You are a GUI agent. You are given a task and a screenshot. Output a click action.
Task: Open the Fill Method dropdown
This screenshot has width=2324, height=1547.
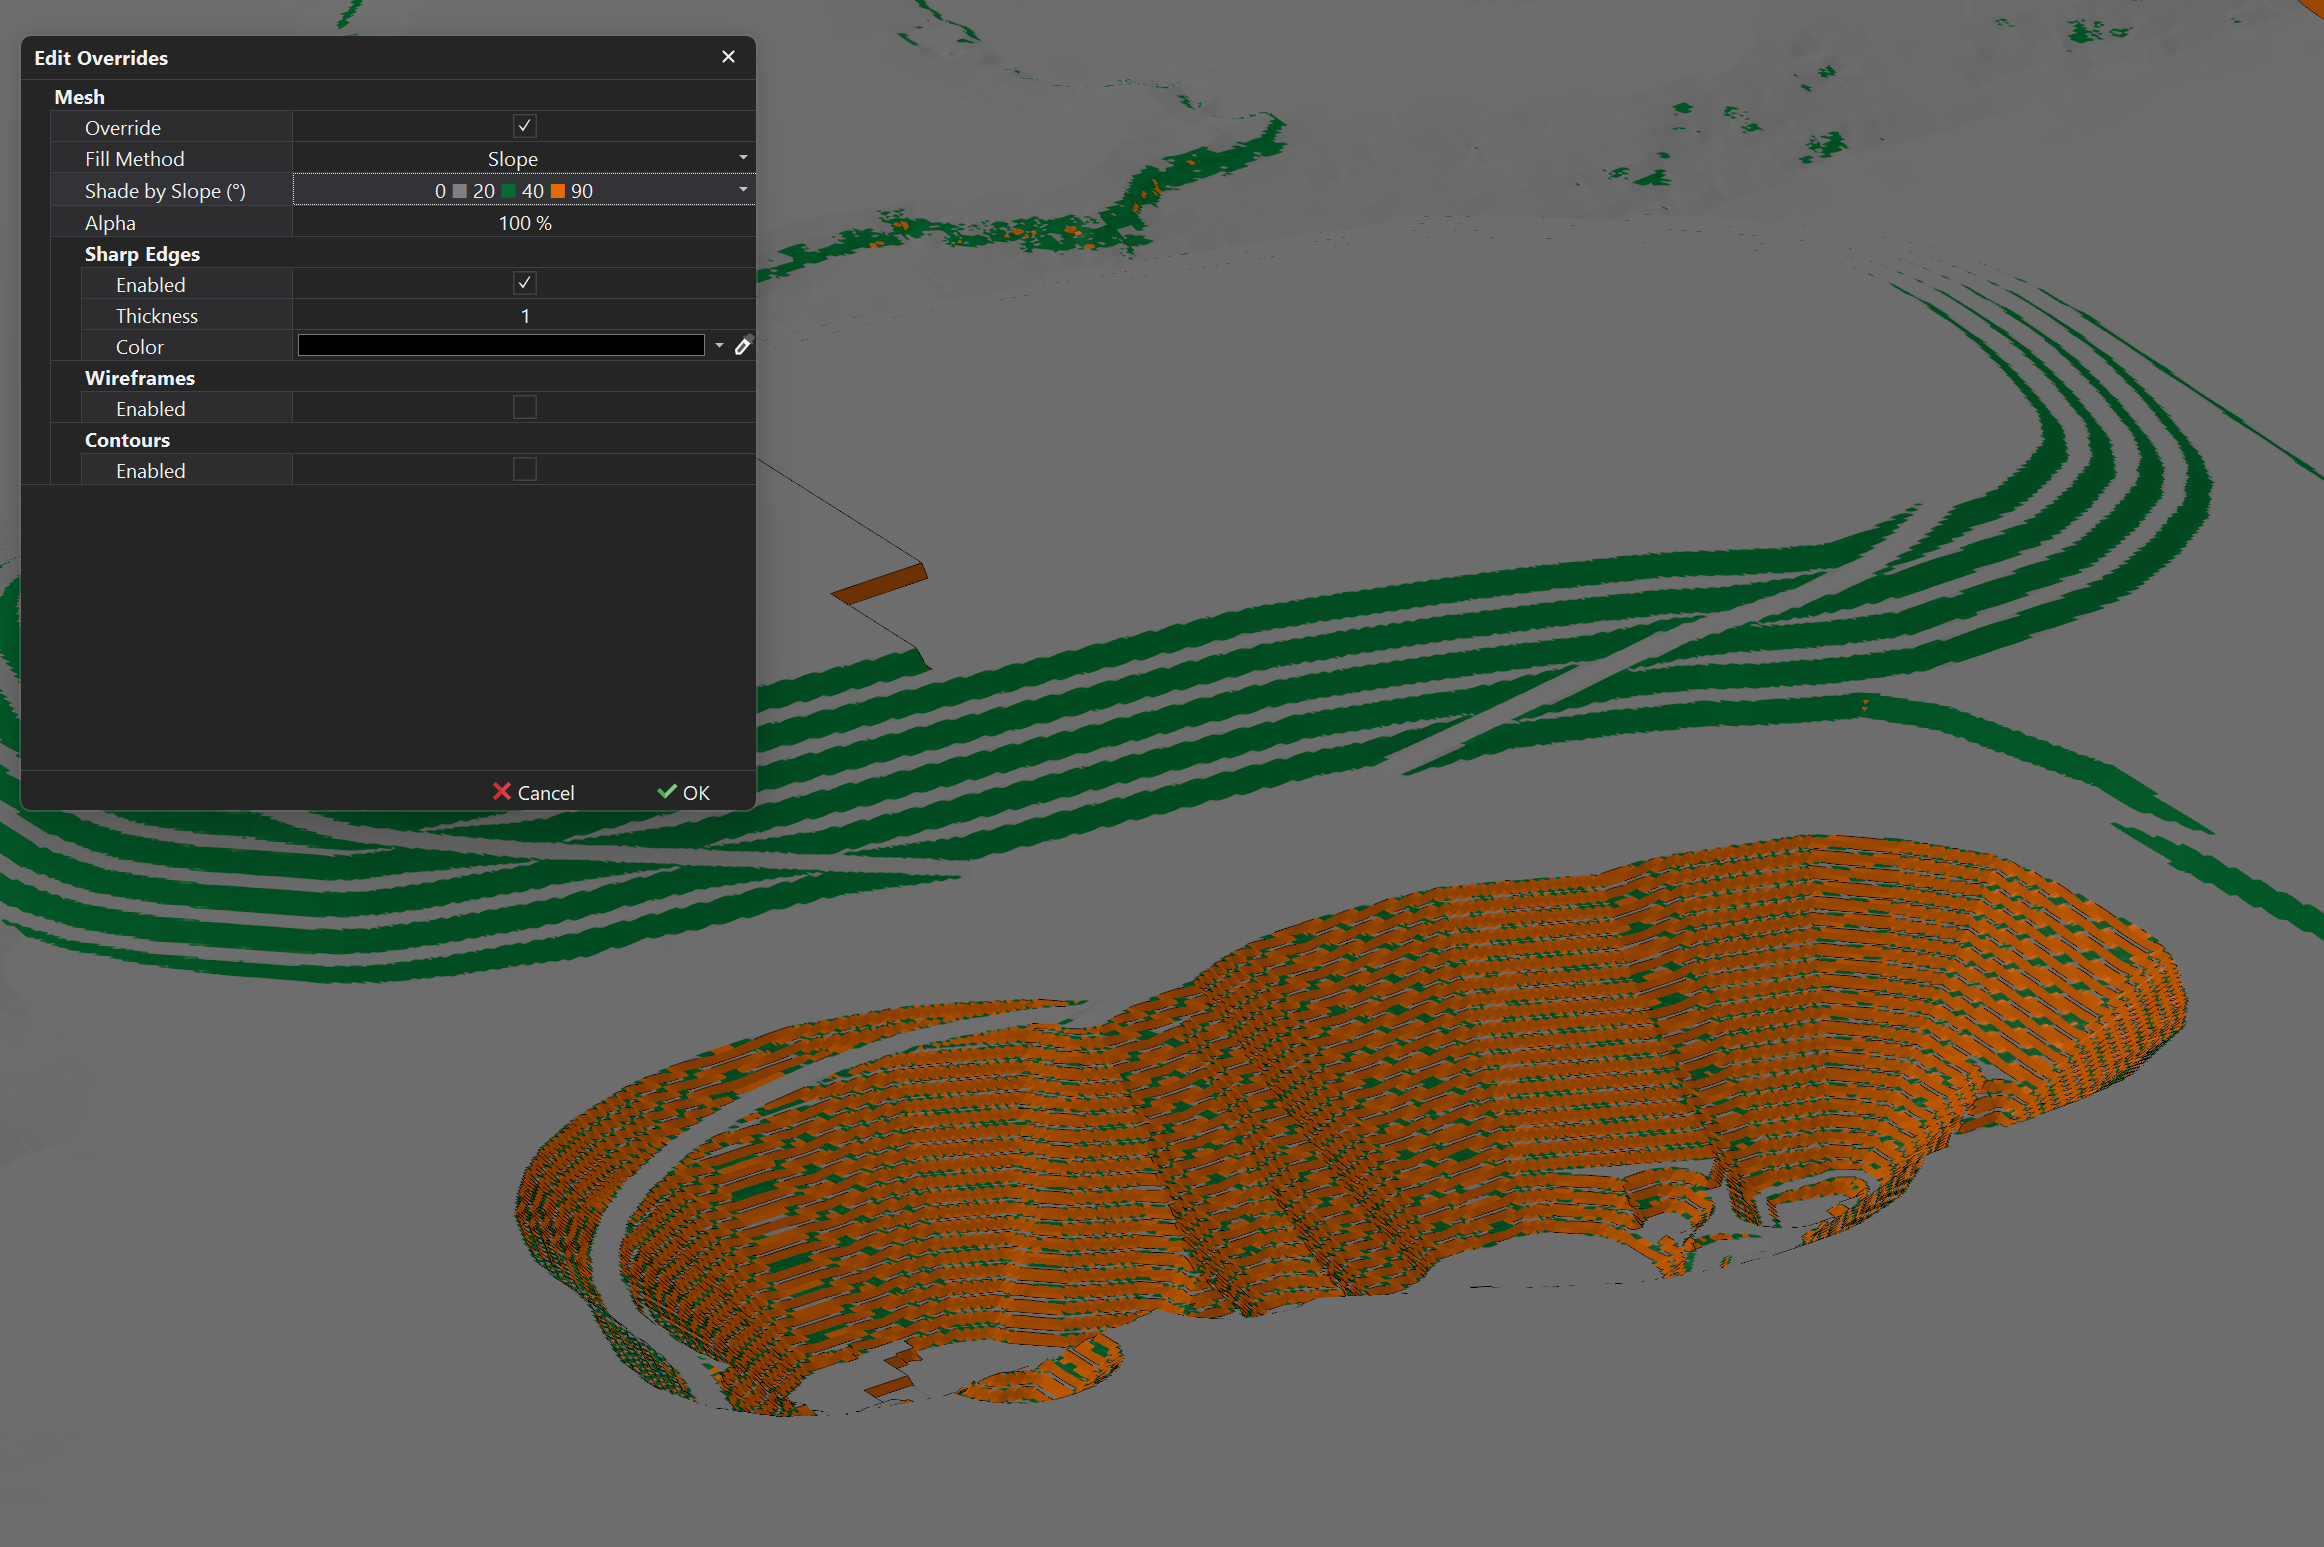[x=742, y=157]
